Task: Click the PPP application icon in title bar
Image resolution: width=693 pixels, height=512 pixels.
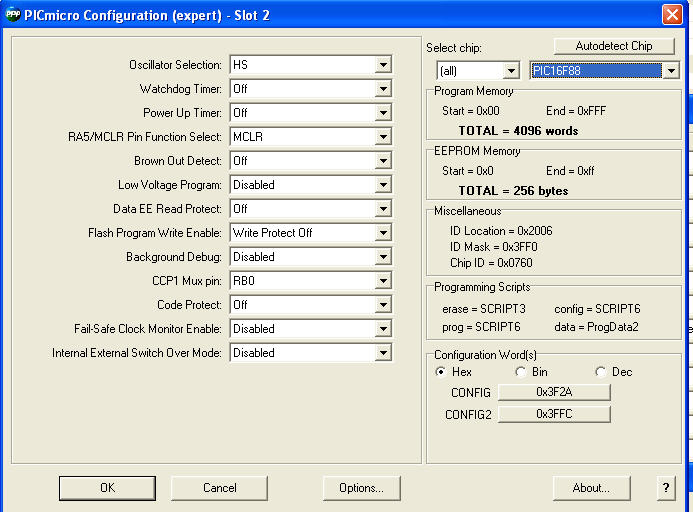Action: point(13,15)
